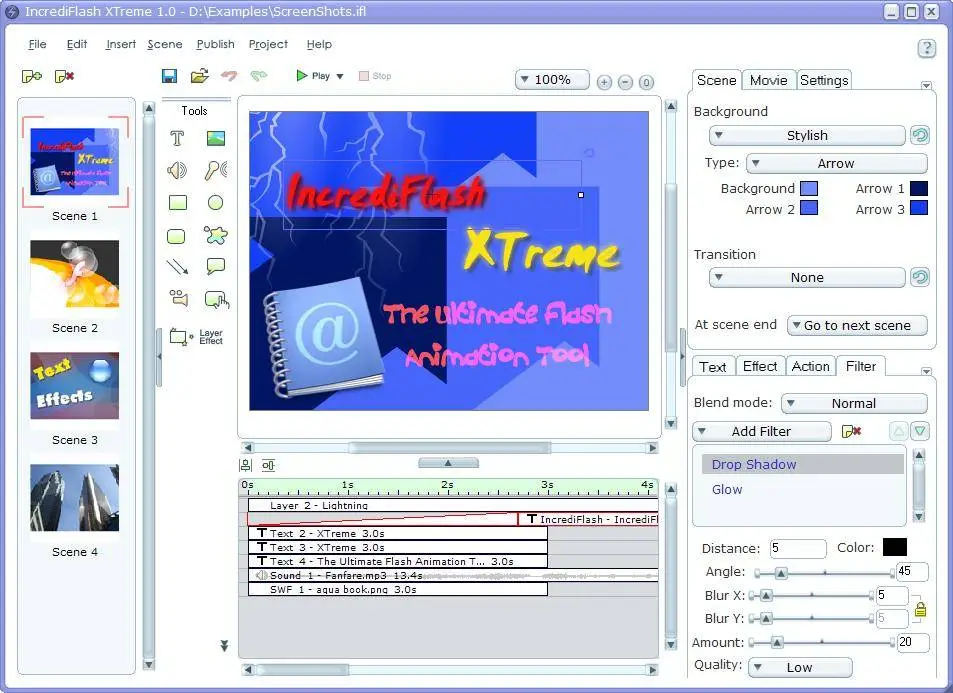Open the Layer Effect tool
This screenshot has width=953, height=693.
pyautogui.click(x=196, y=337)
